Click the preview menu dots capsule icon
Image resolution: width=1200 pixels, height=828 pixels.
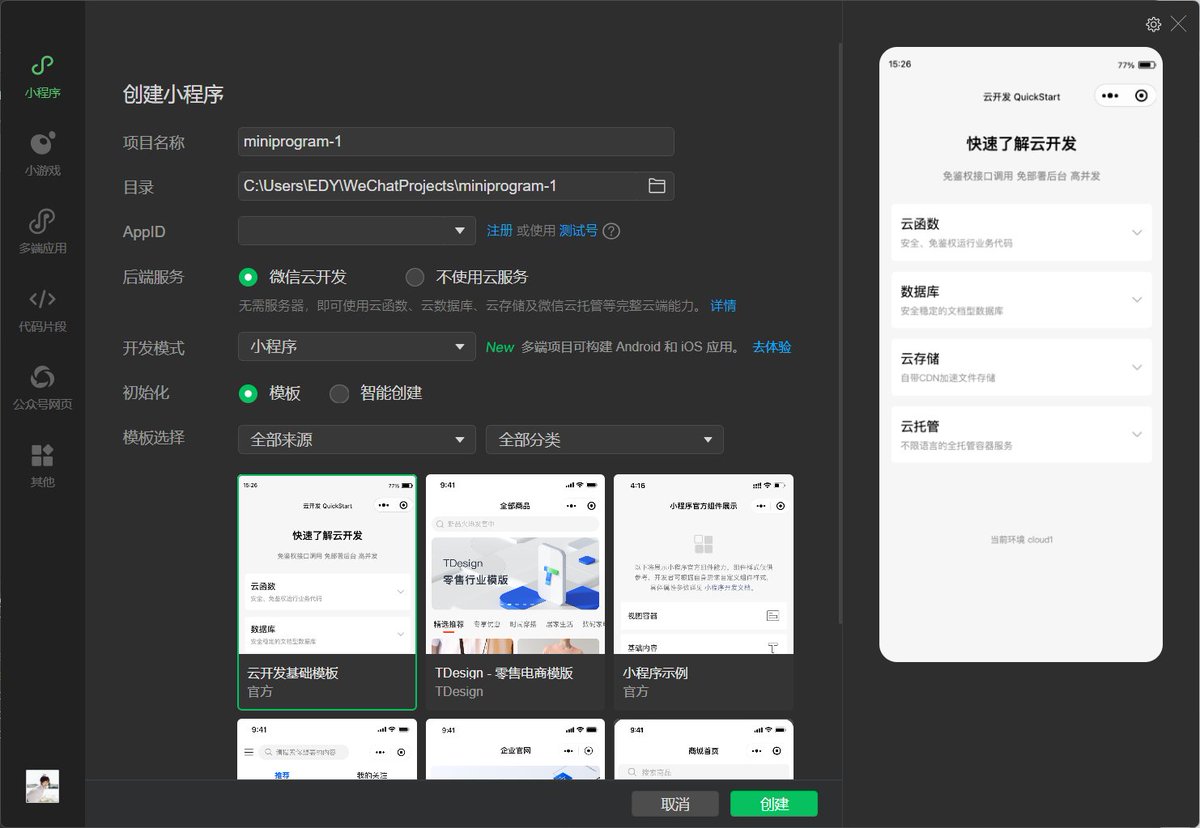tap(1109, 96)
